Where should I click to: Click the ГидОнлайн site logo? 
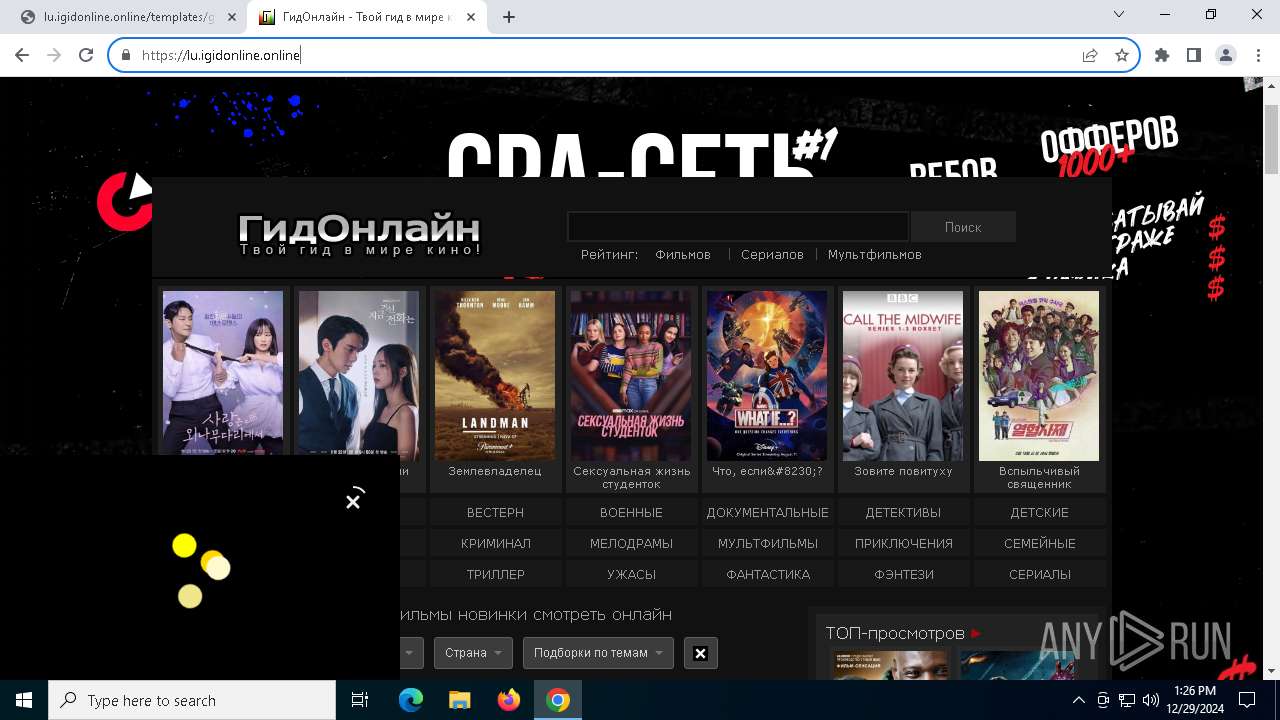tap(359, 232)
